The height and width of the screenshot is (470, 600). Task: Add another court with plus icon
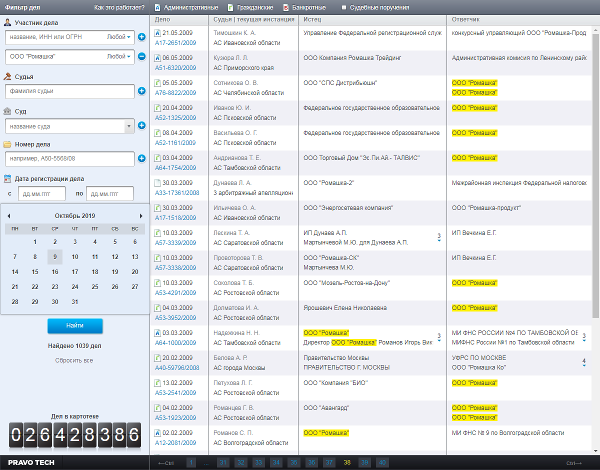[142, 126]
